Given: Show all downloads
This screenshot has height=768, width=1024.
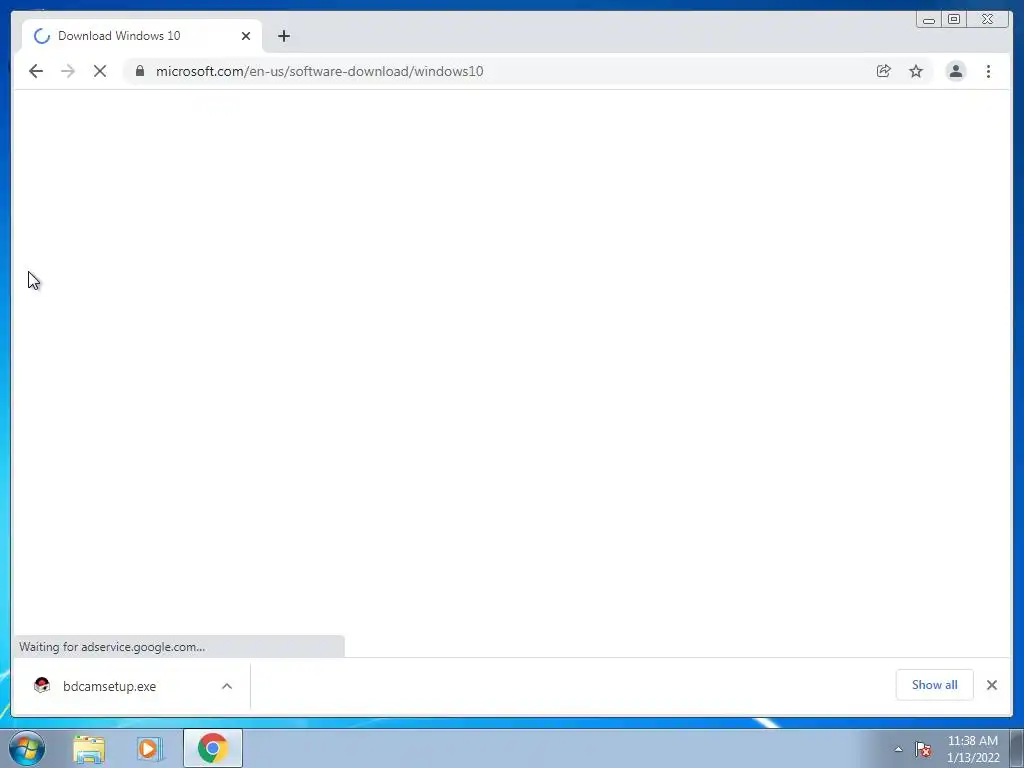Looking at the screenshot, I should (935, 685).
